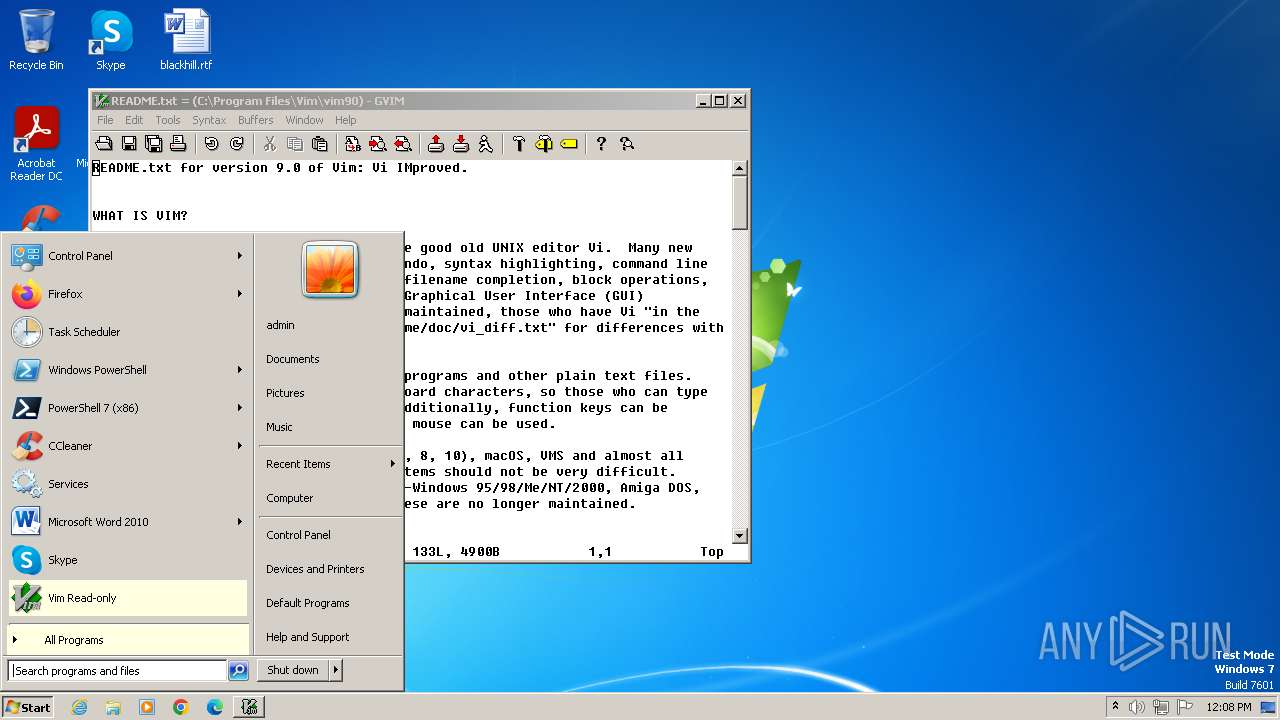The image size is (1280, 720).
Task: Run a Vim script with the running man icon
Action: [x=486, y=144]
